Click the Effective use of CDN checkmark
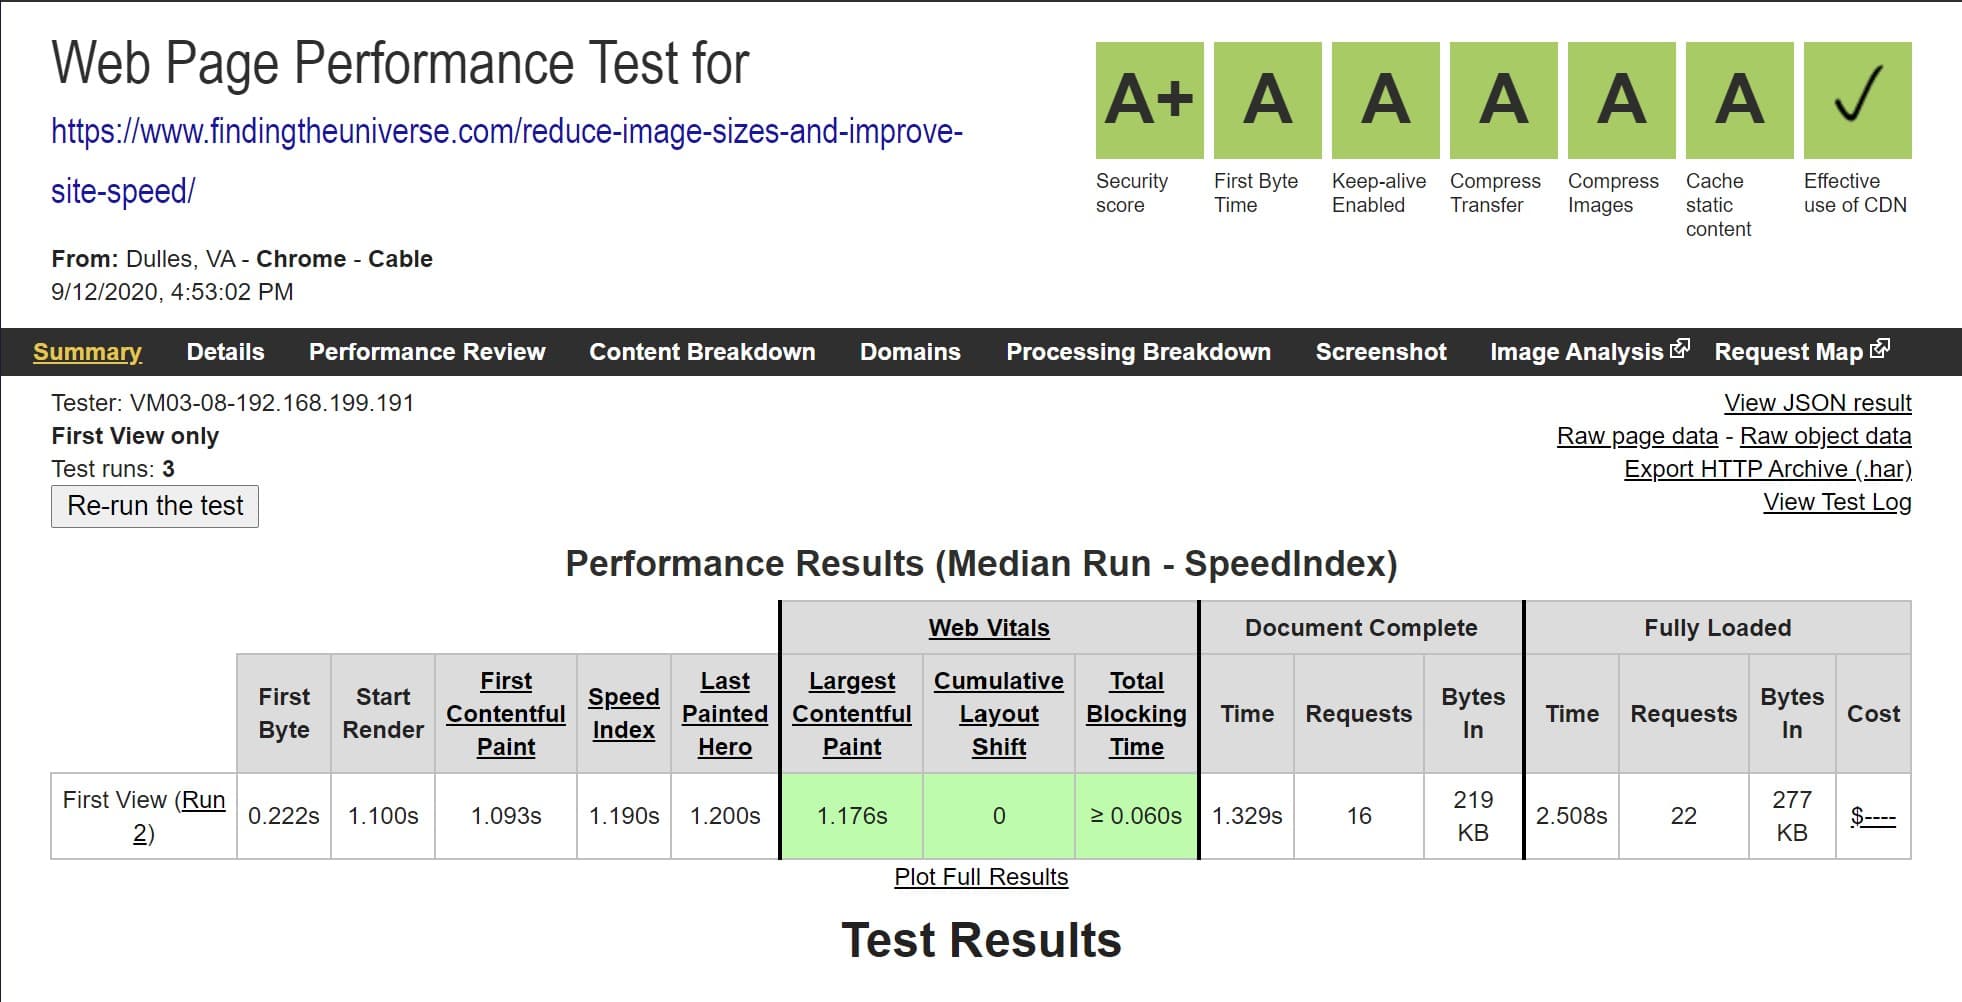Viewport: 1962px width, 1002px height. tap(1856, 98)
